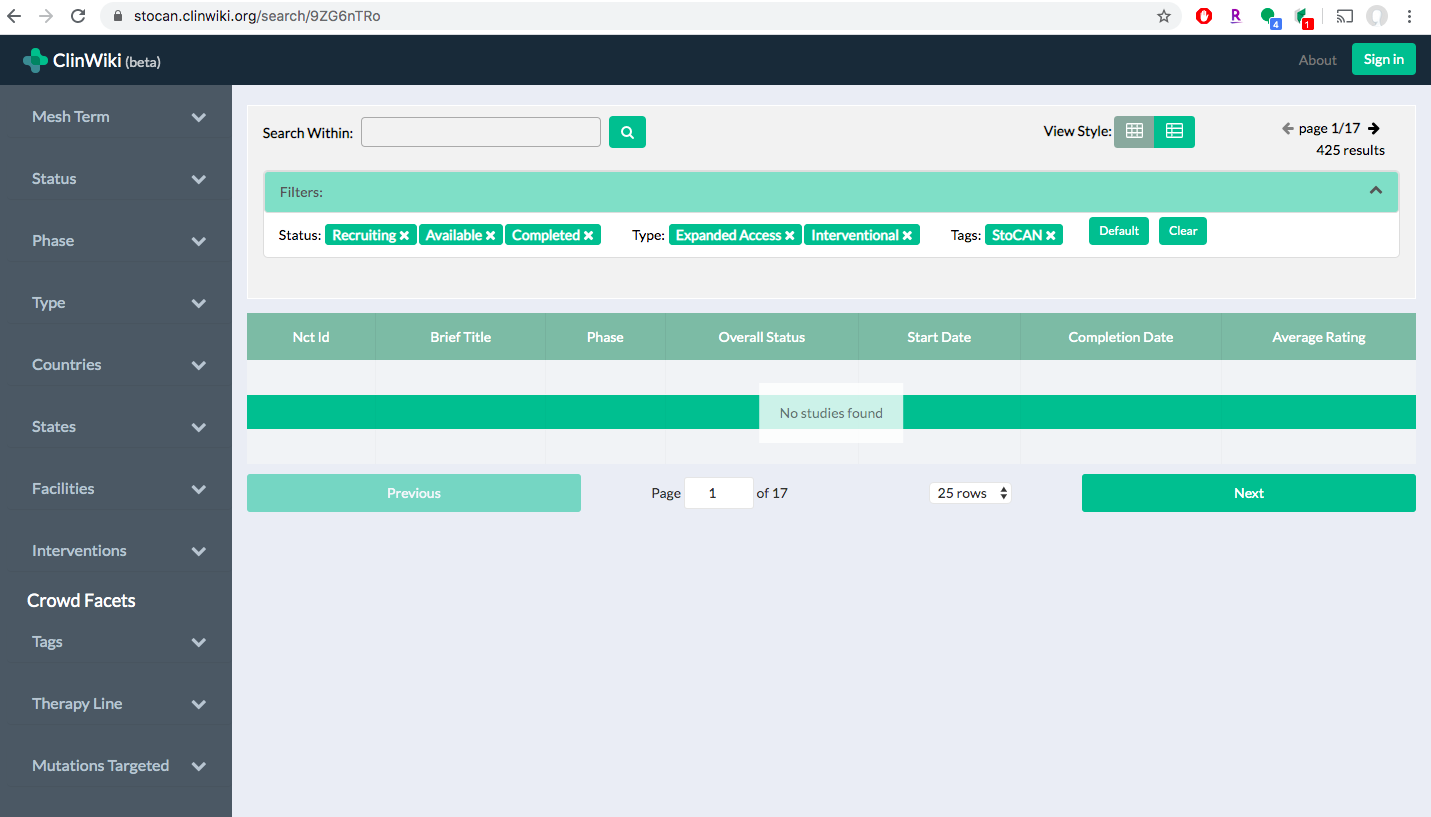1431x817 pixels.
Task: Switch to the table list view icon
Action: pyautogui.click(x=1174, y=131)
